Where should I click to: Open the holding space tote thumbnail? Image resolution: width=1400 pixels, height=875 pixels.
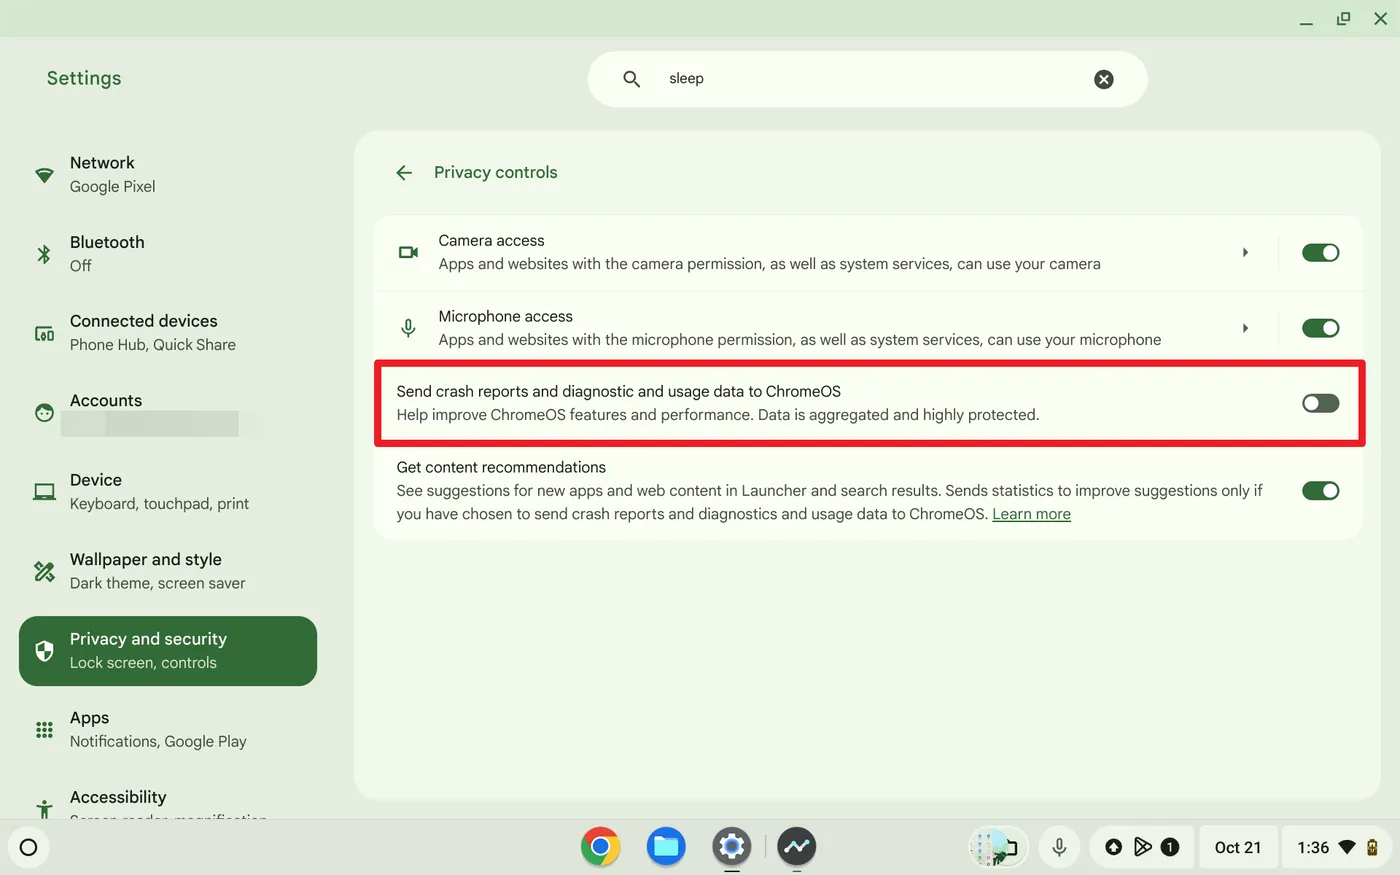pos(997,847)
